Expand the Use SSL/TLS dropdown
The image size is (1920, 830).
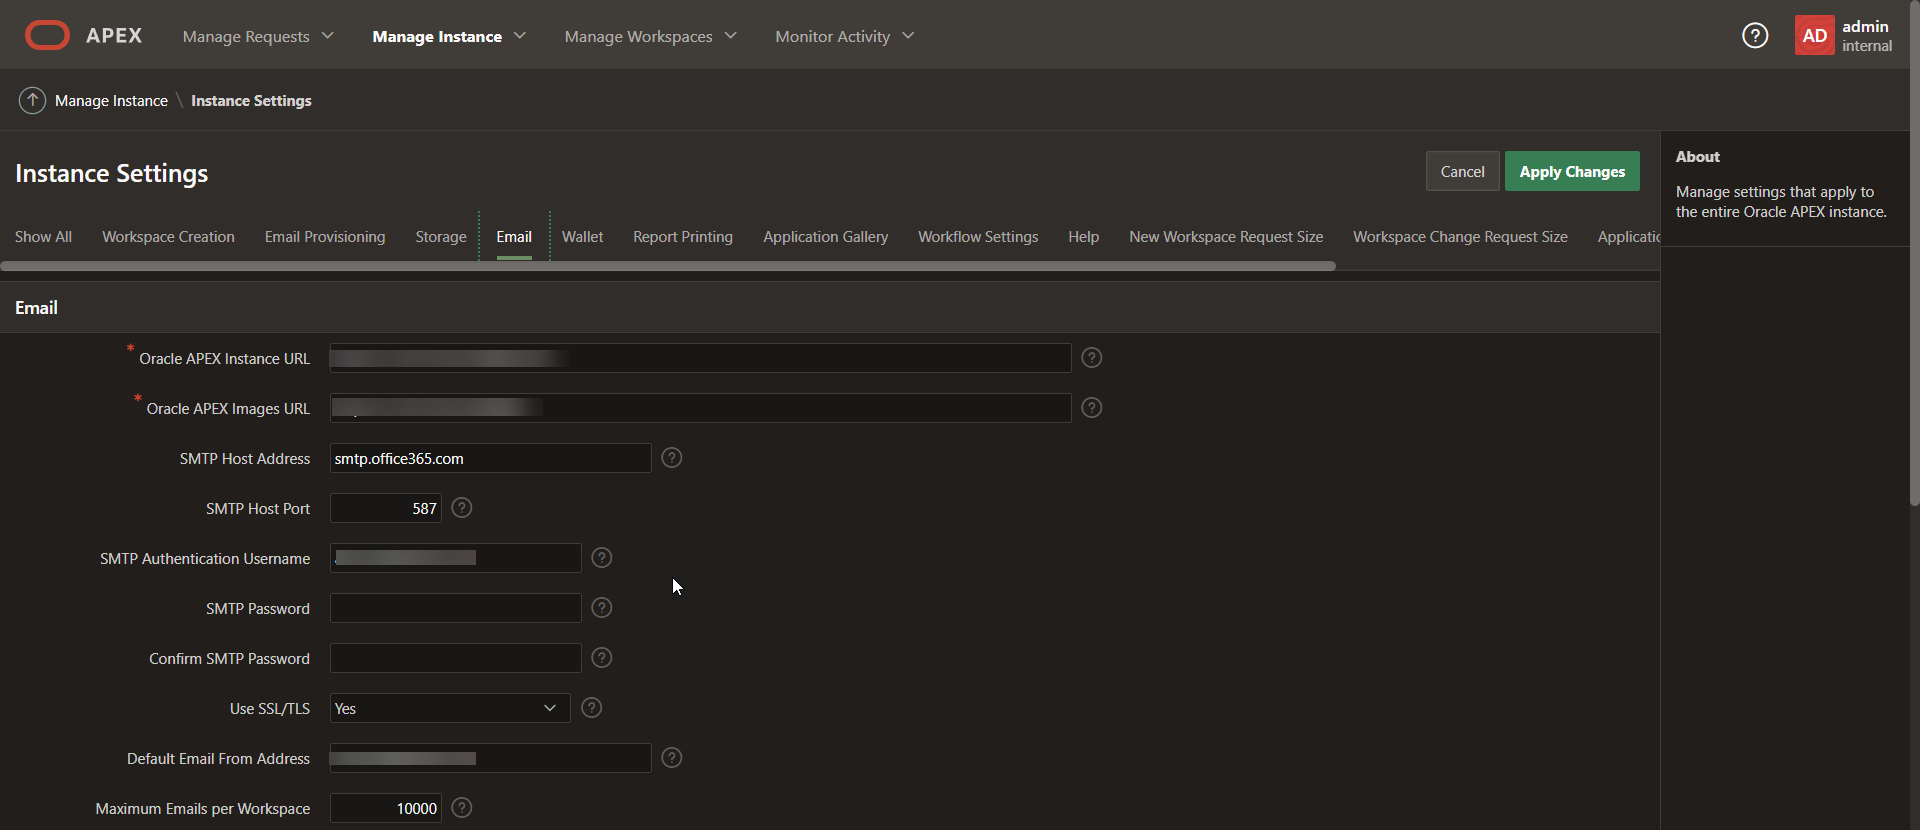pos(450,708)
